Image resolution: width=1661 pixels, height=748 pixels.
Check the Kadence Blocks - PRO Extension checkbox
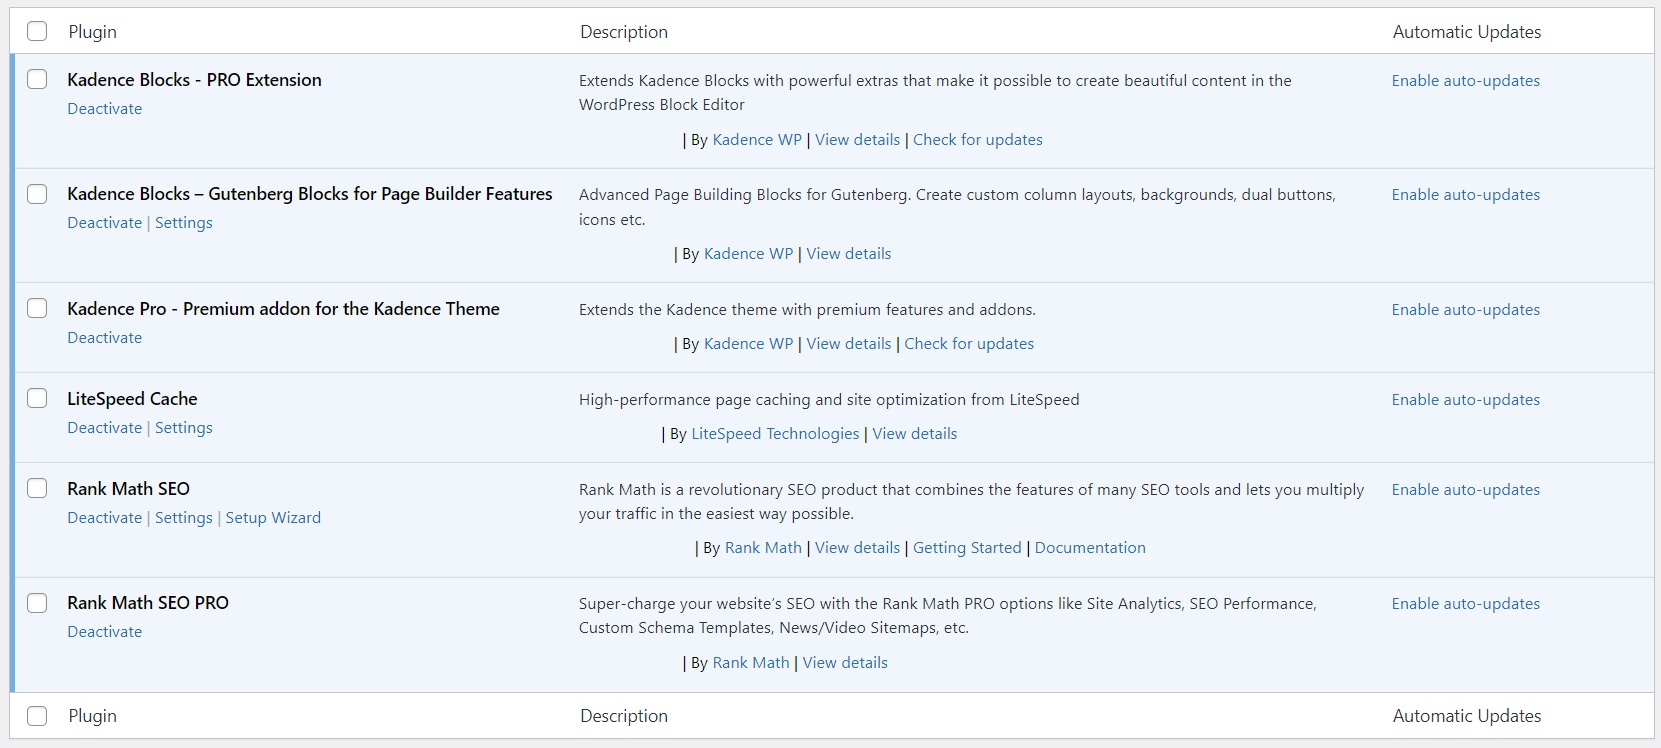click(37, 79)
